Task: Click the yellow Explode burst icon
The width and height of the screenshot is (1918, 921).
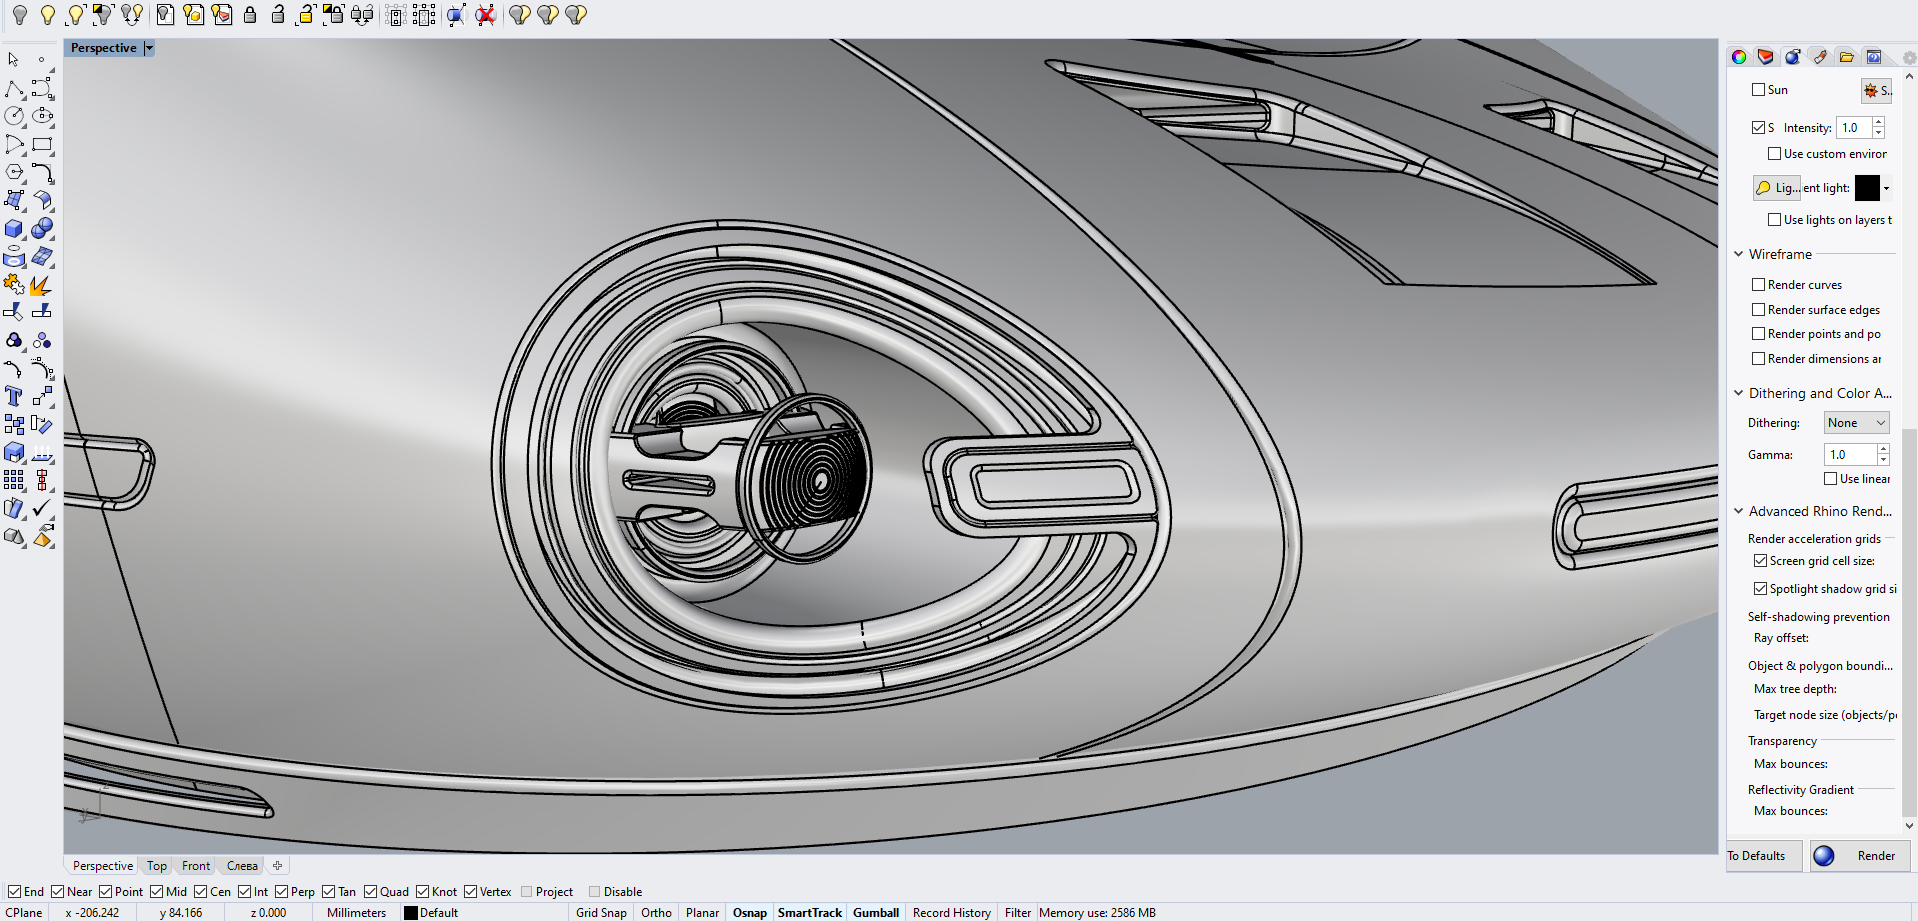Action: (x=40, y=285)
